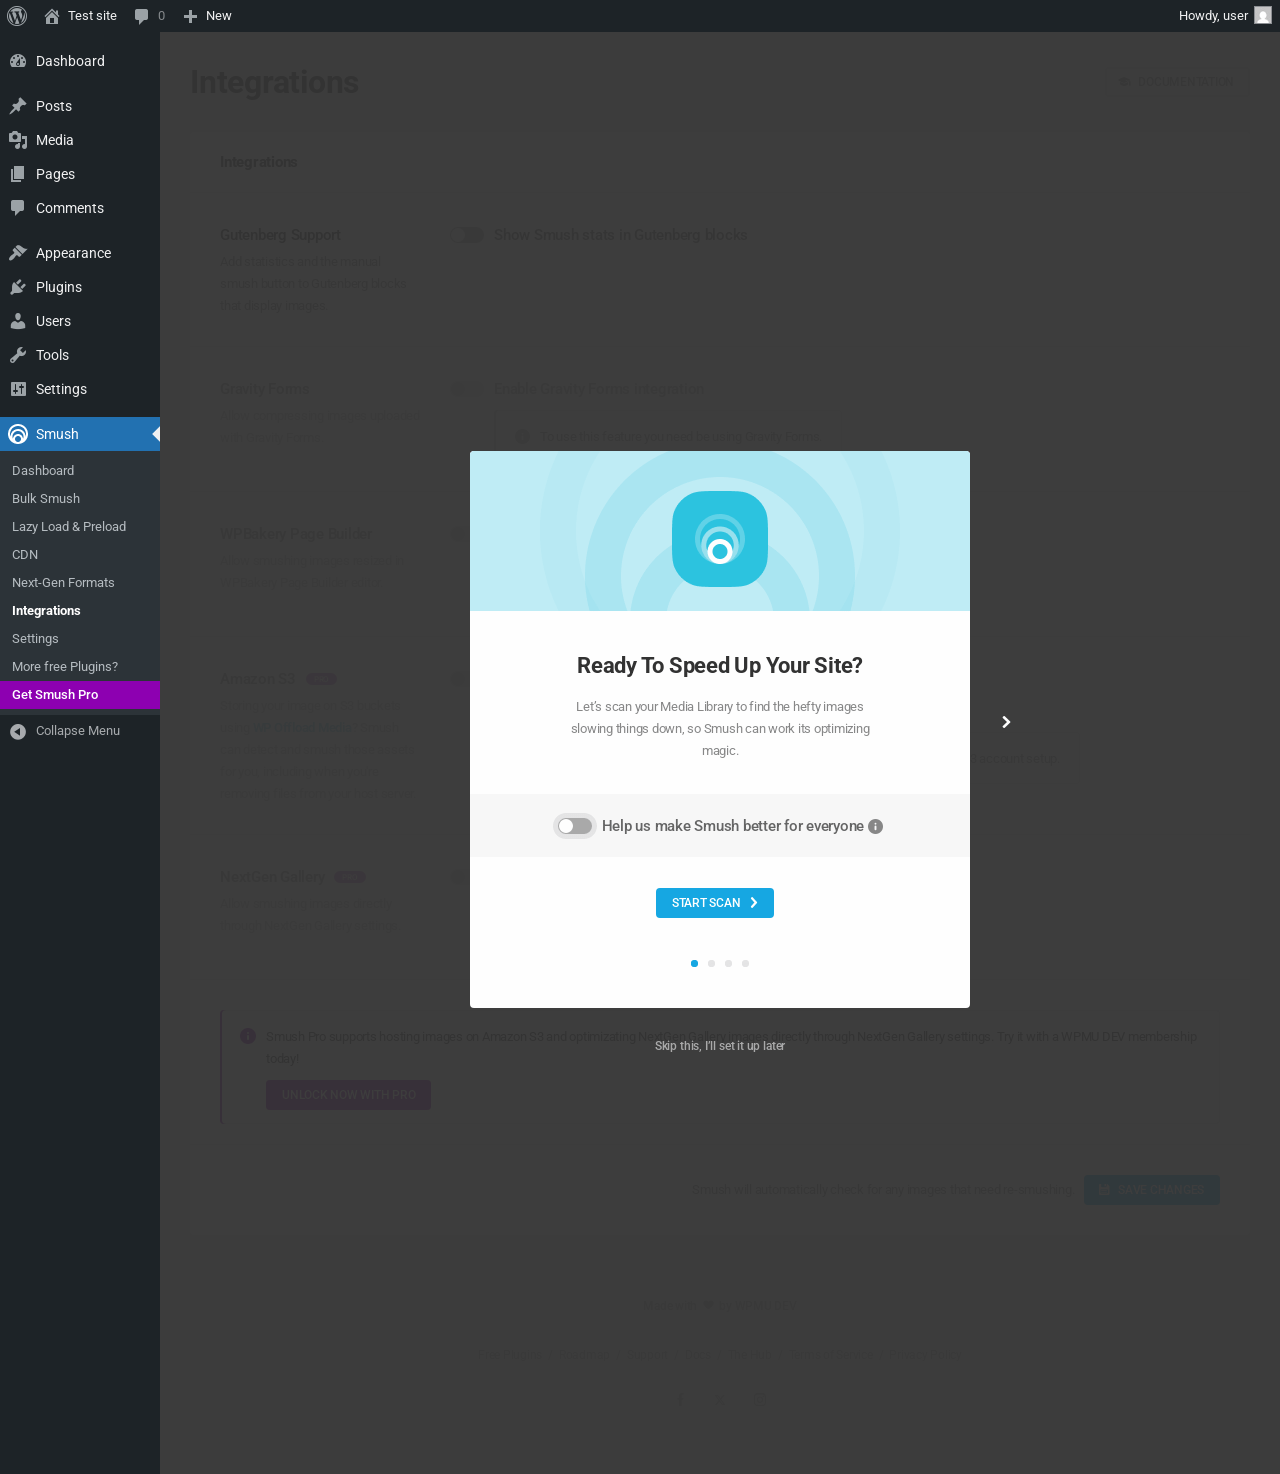Open the Appearance menu item
The width and height of the screenshot is (1280, 1474).
pyautogui.click(x=80, y=253)
